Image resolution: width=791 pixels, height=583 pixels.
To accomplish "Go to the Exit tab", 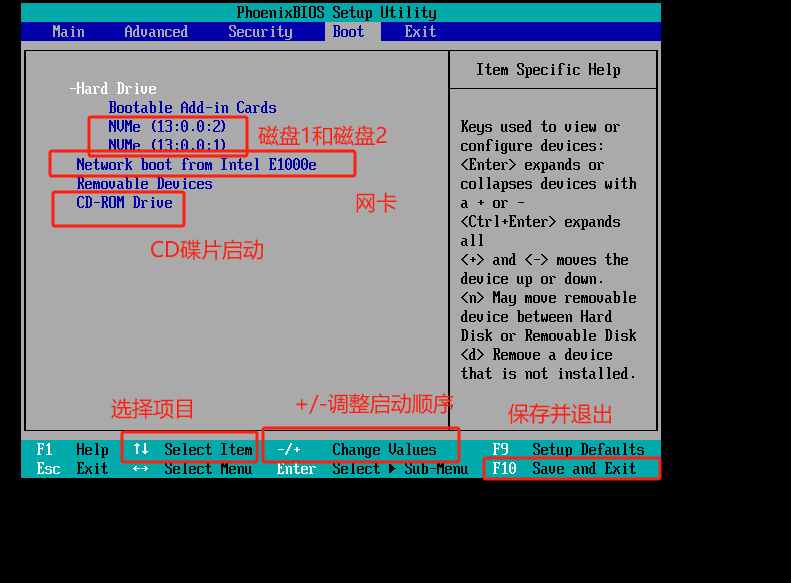I will click(x=420, y=32).
